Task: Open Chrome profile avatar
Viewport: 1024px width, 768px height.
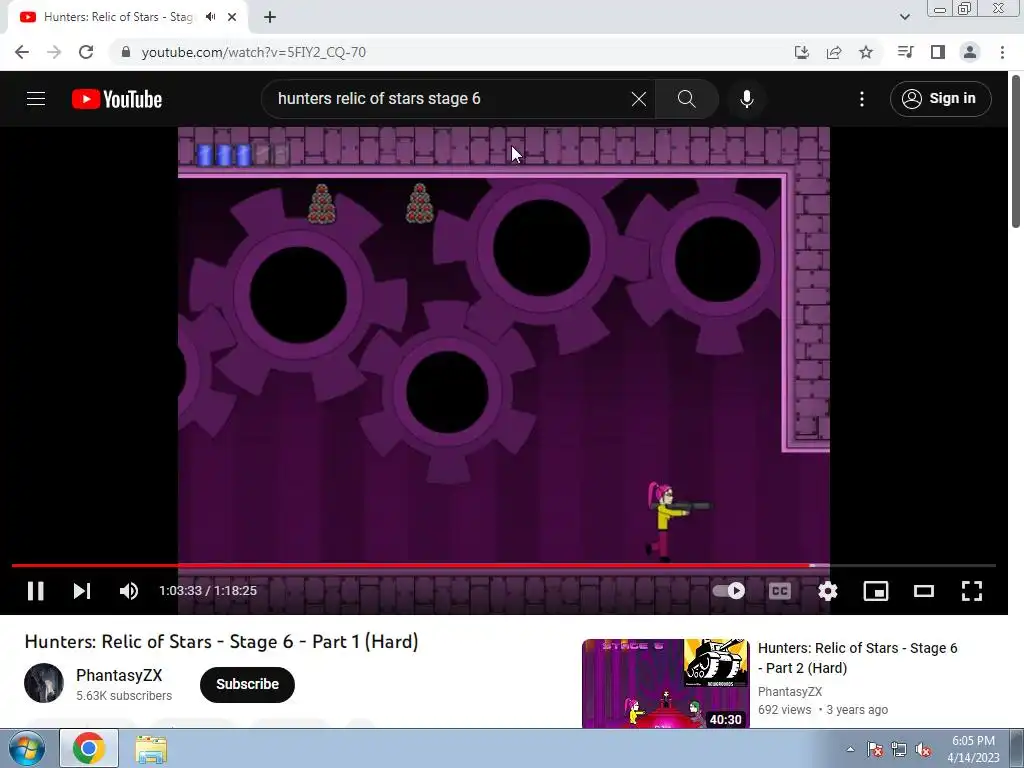Action: [970, 52]
